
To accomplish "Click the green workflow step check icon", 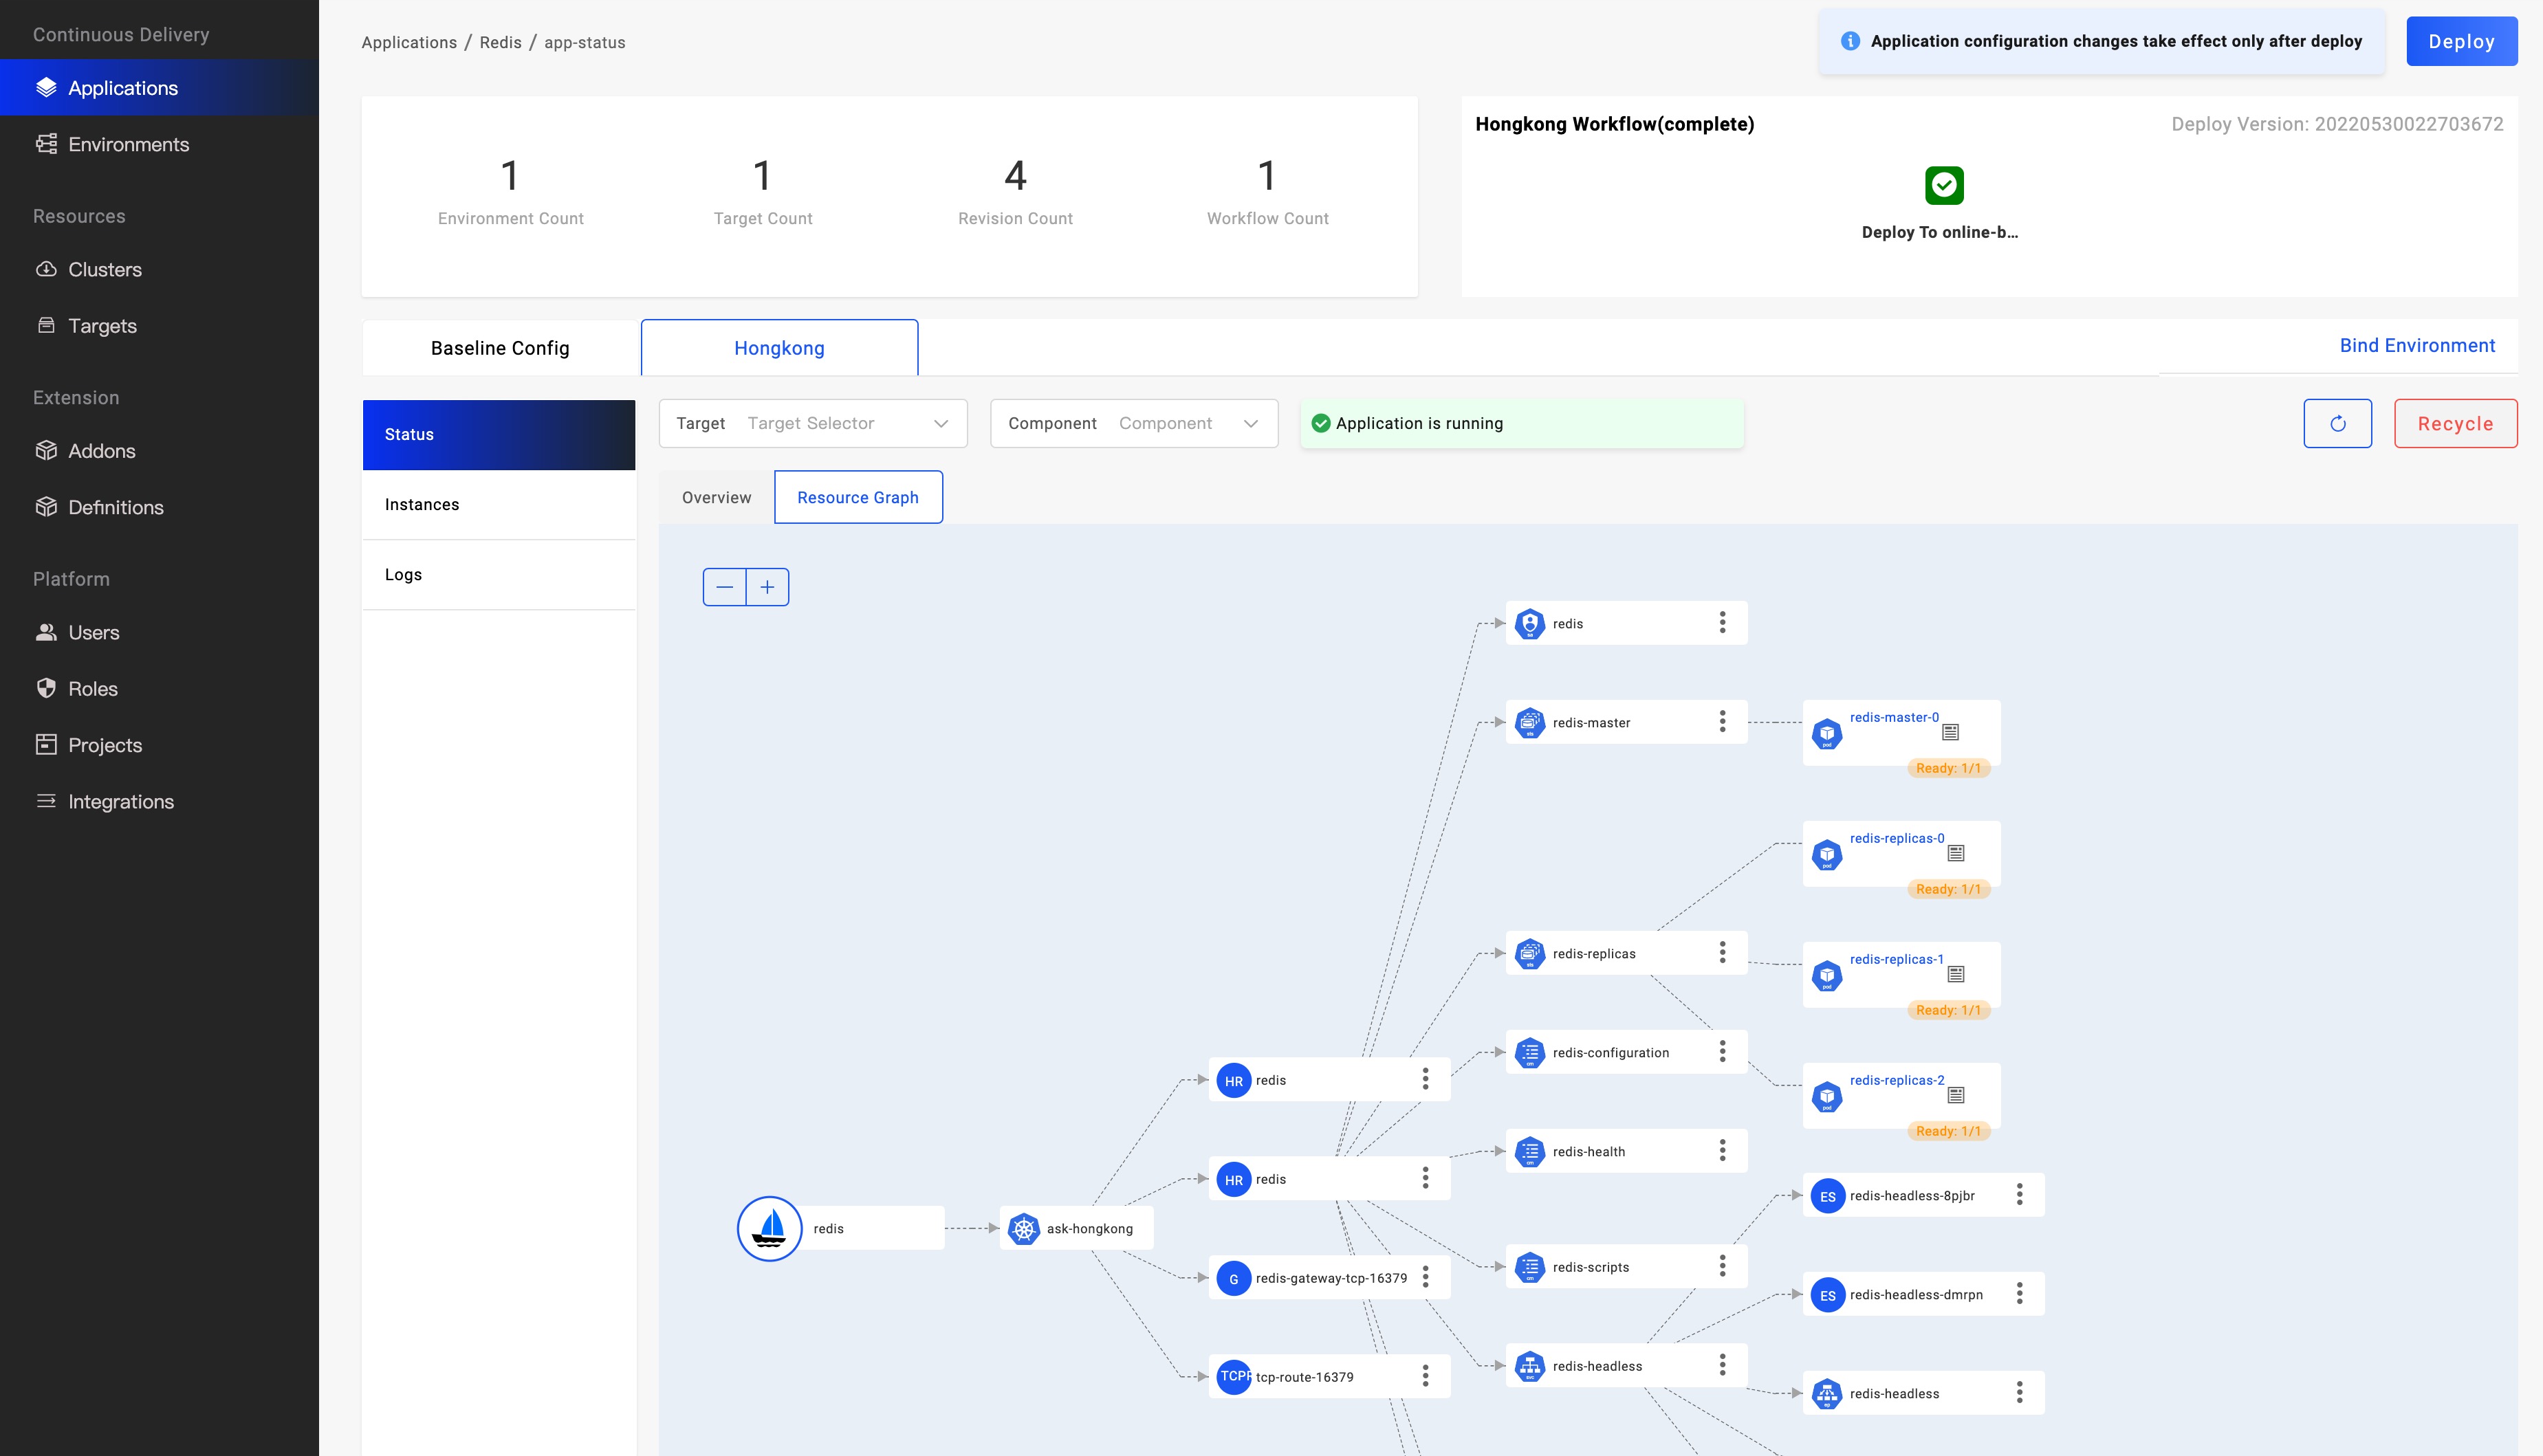I will (x=1944, y=185).
